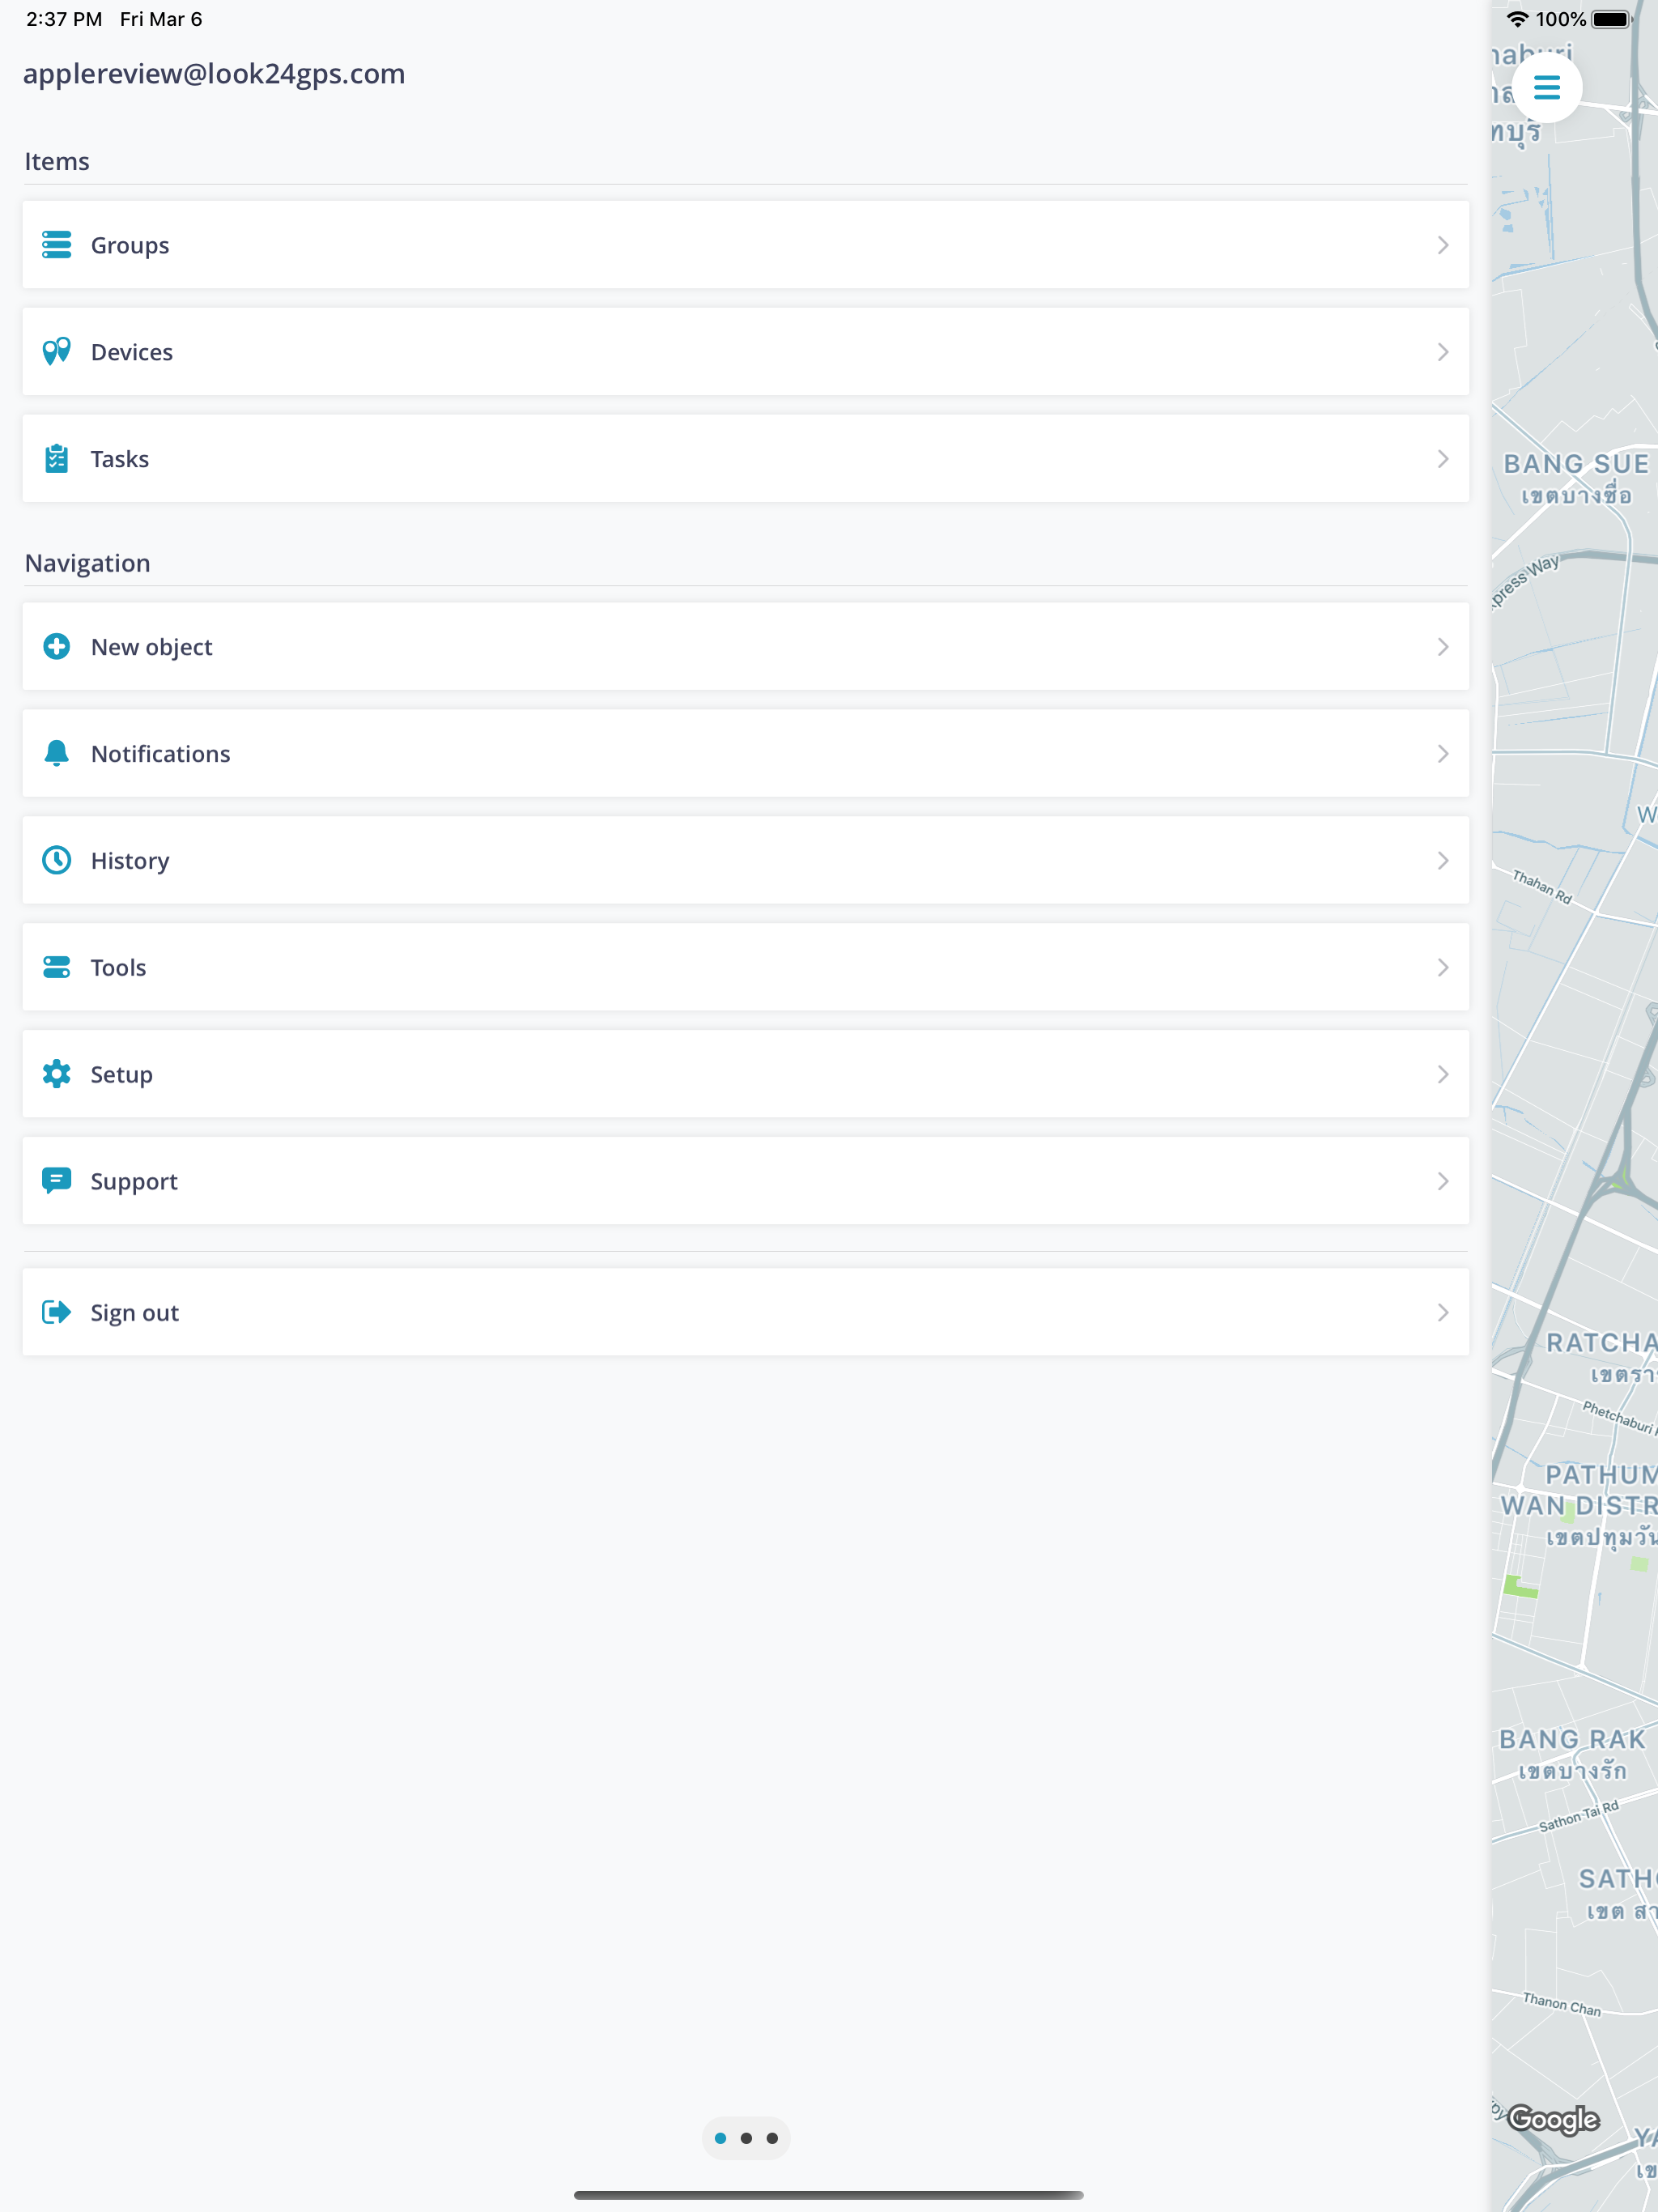1658x2212 pixels.
Task: Tap the Items section heading
Action: coord(57,162)
